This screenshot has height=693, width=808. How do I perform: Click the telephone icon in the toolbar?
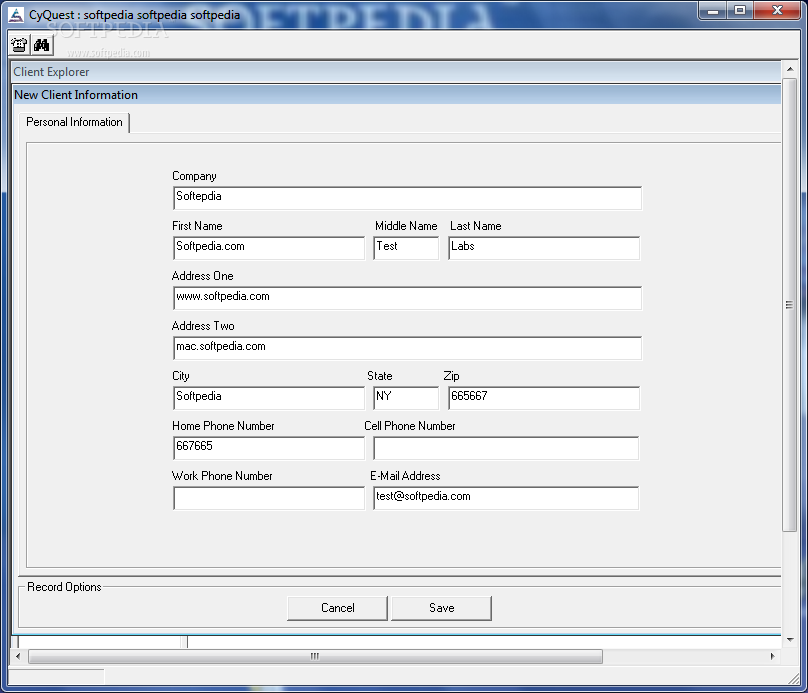20,45
